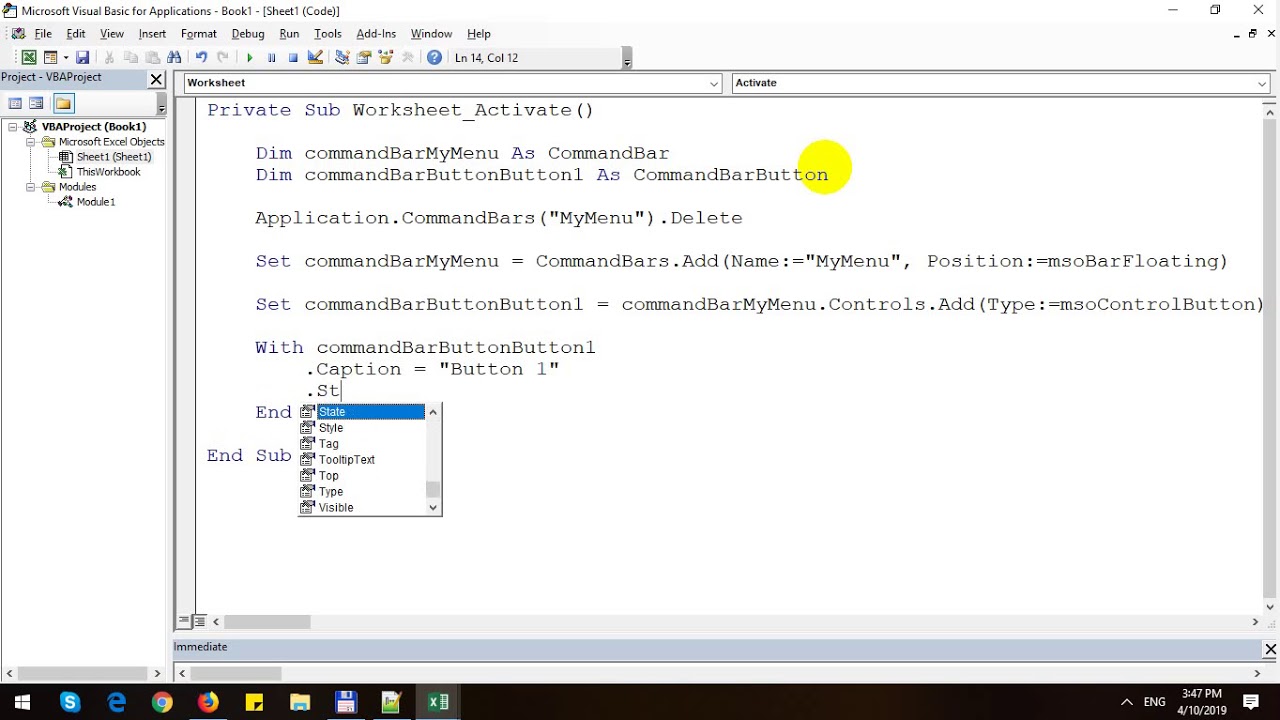Select ThisWorkbook in project tree
1280x720 pixels.
pos(108,172)
